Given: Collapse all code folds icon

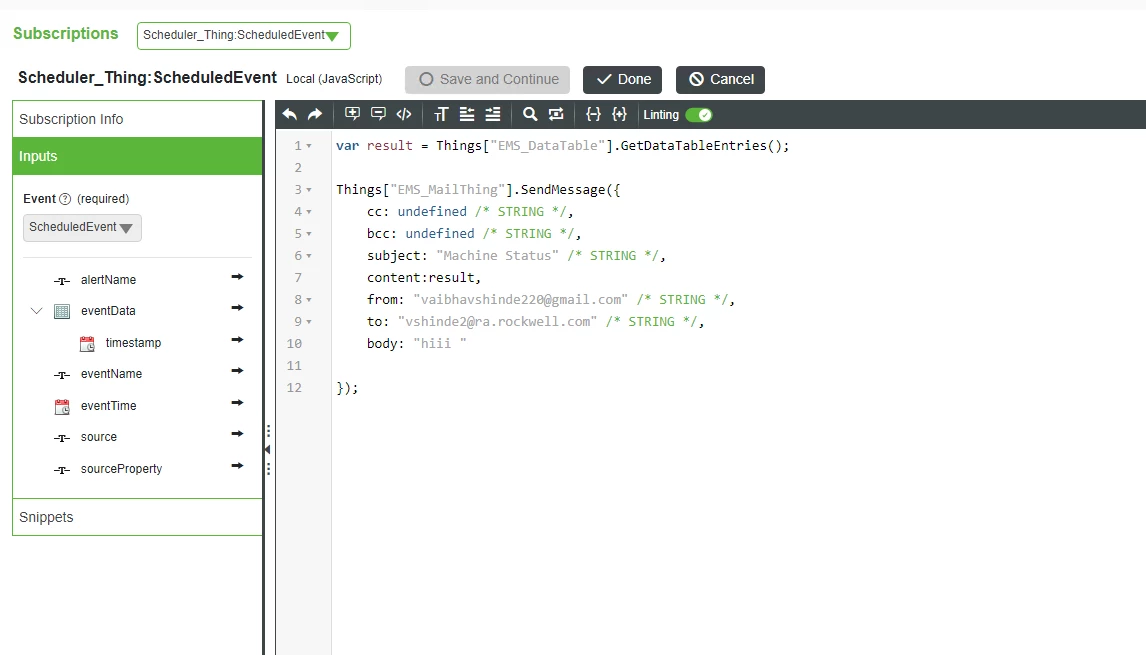Looking at the screenshot, I should pyautogui.click(x=593, y=114).
